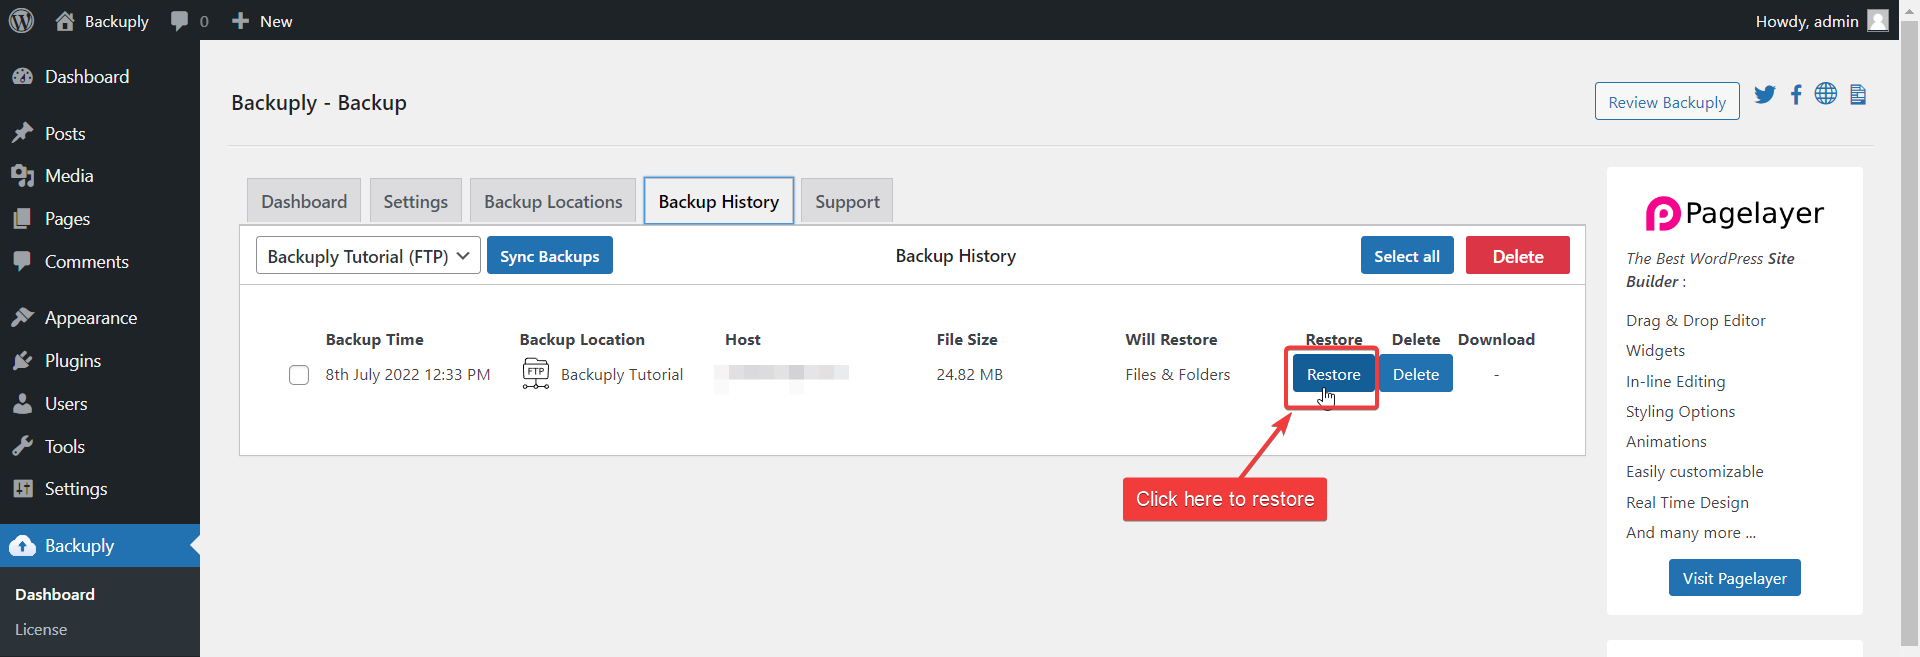
Task: Click the Real Time Design text
Action: (x=1687, y=502)
